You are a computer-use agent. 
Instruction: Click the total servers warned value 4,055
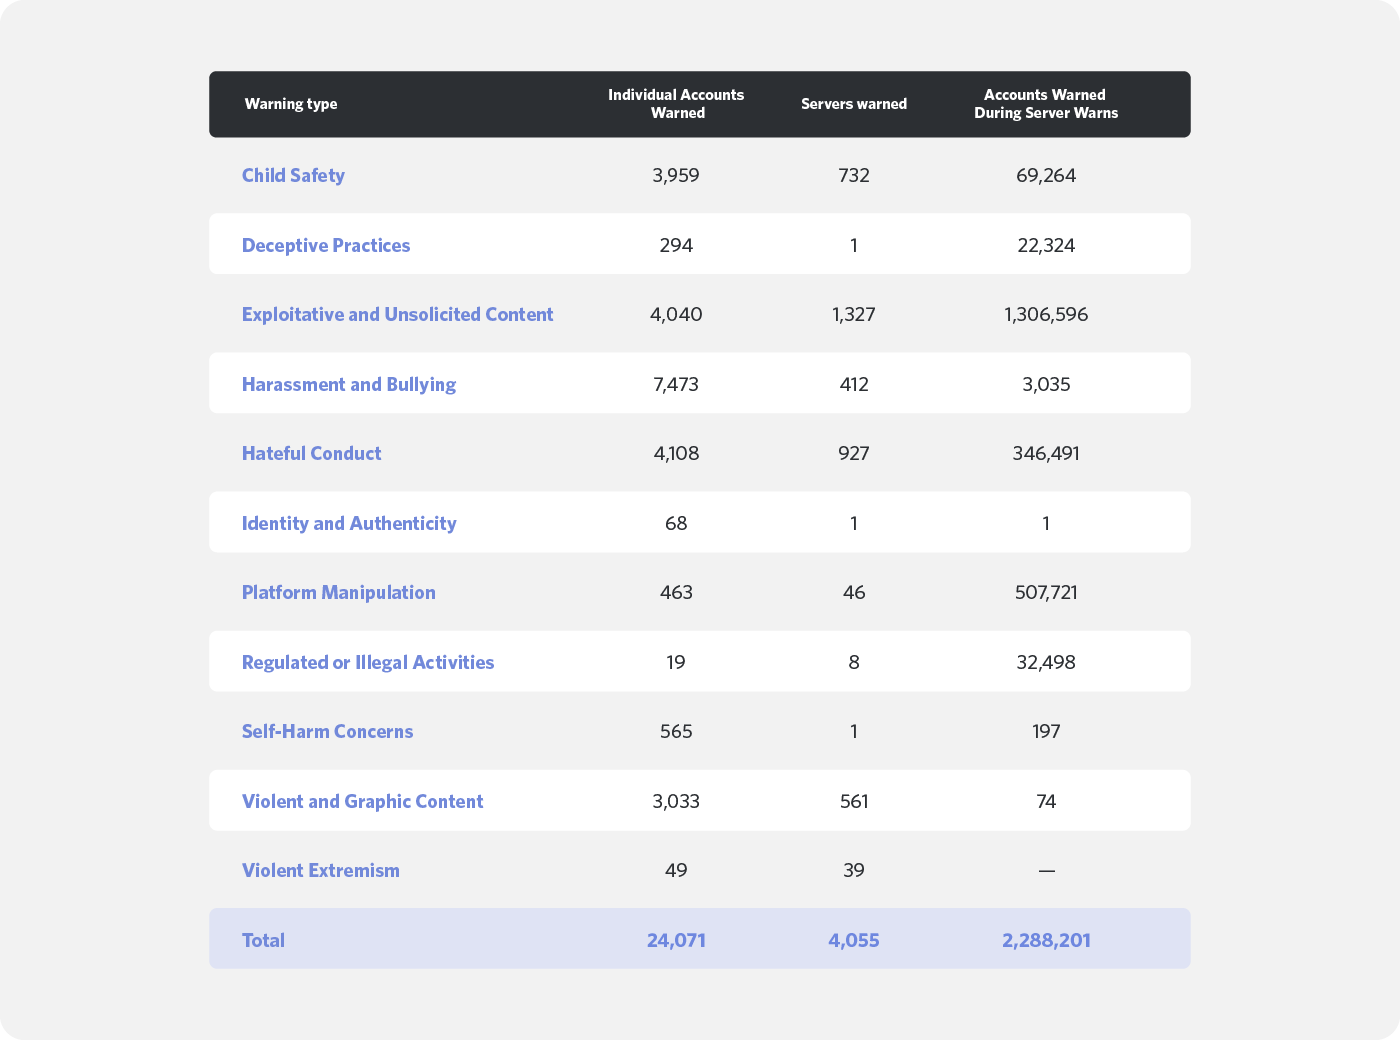[x=854, y=940]
